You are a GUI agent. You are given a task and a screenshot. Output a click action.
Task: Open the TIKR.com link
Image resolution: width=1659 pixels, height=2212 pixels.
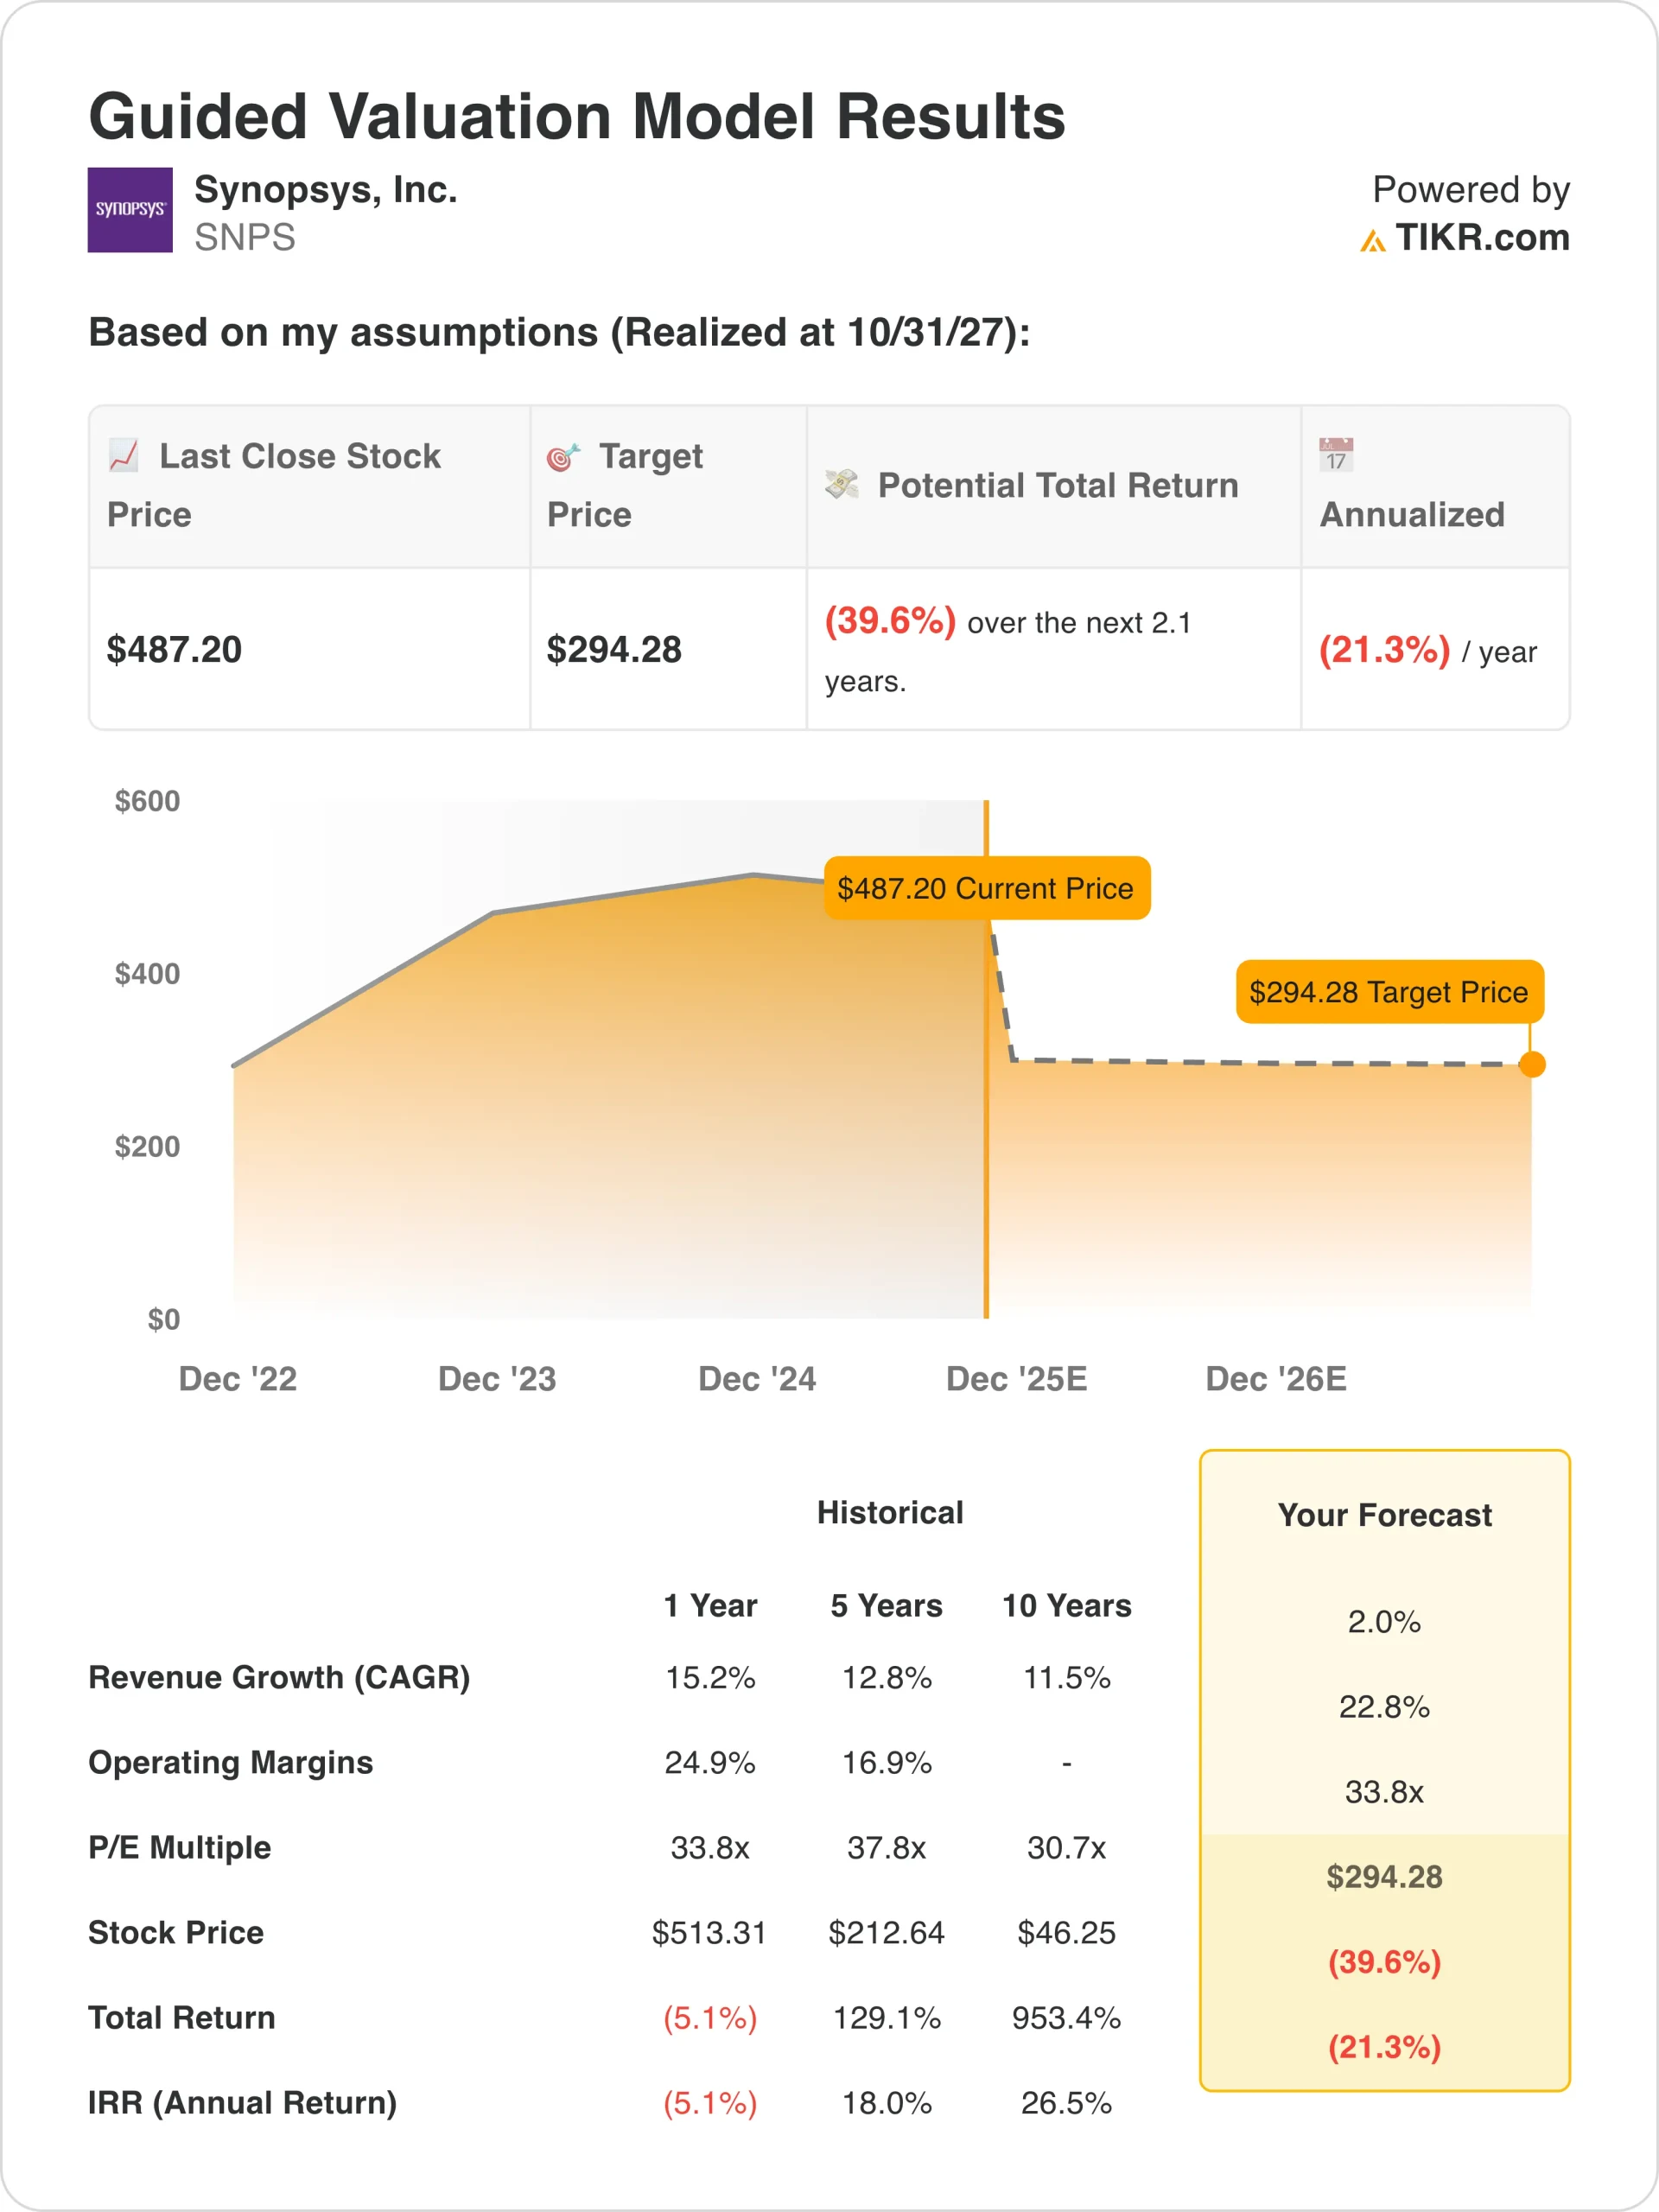(x=1482, y=238)
